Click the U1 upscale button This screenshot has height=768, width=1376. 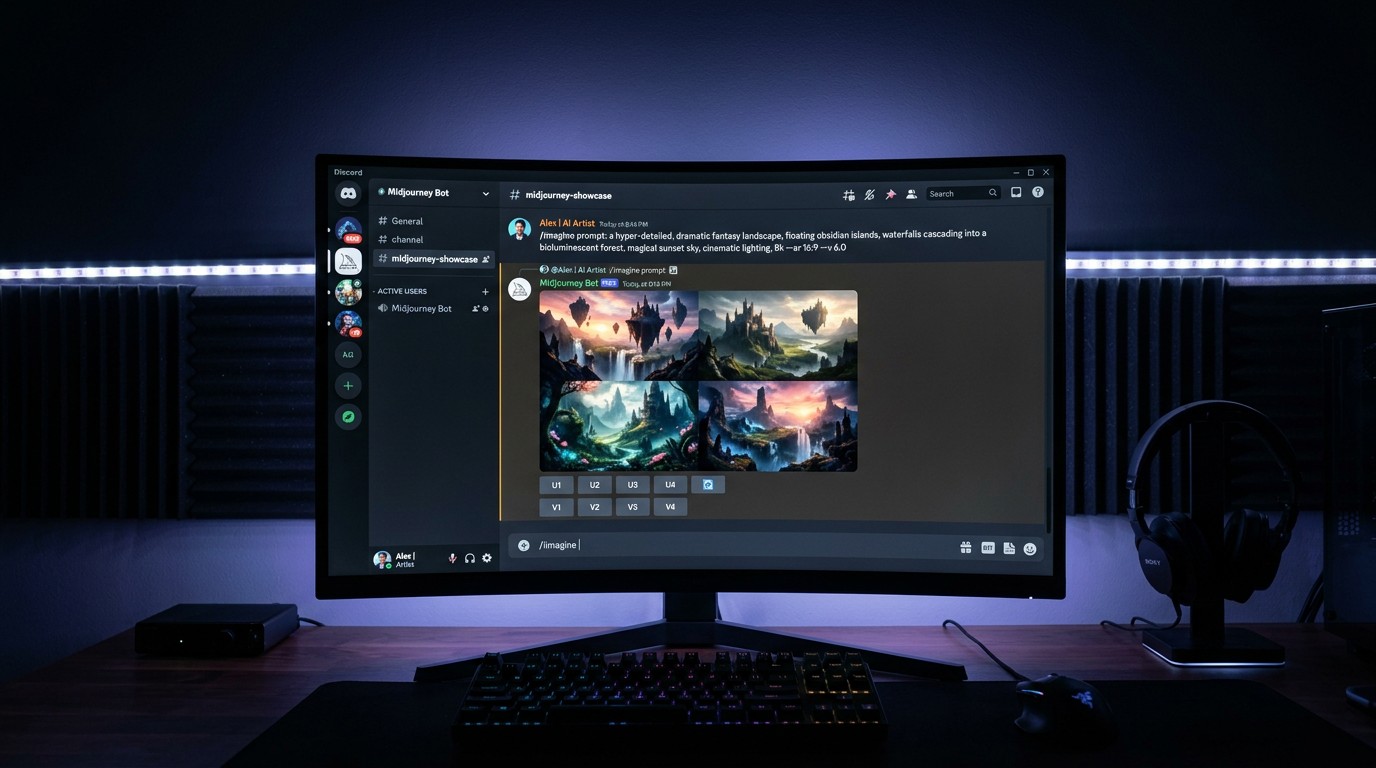pos(556,485)
